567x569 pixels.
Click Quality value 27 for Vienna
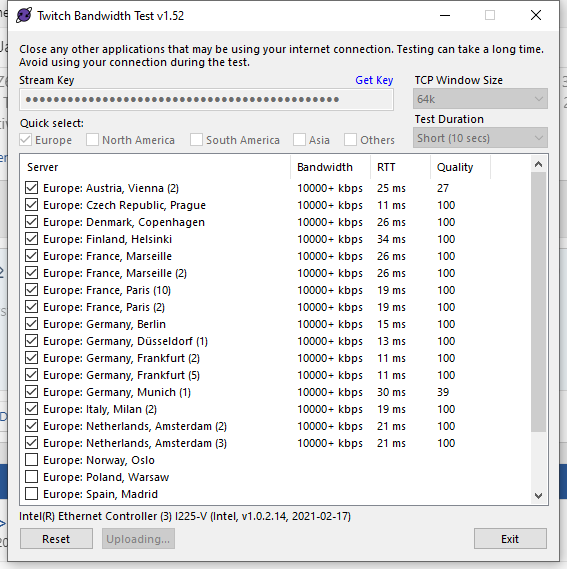click(x=443, y=188)
